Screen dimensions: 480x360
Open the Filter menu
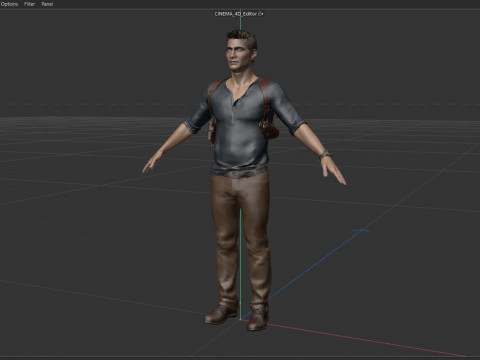tap(29, 4)
